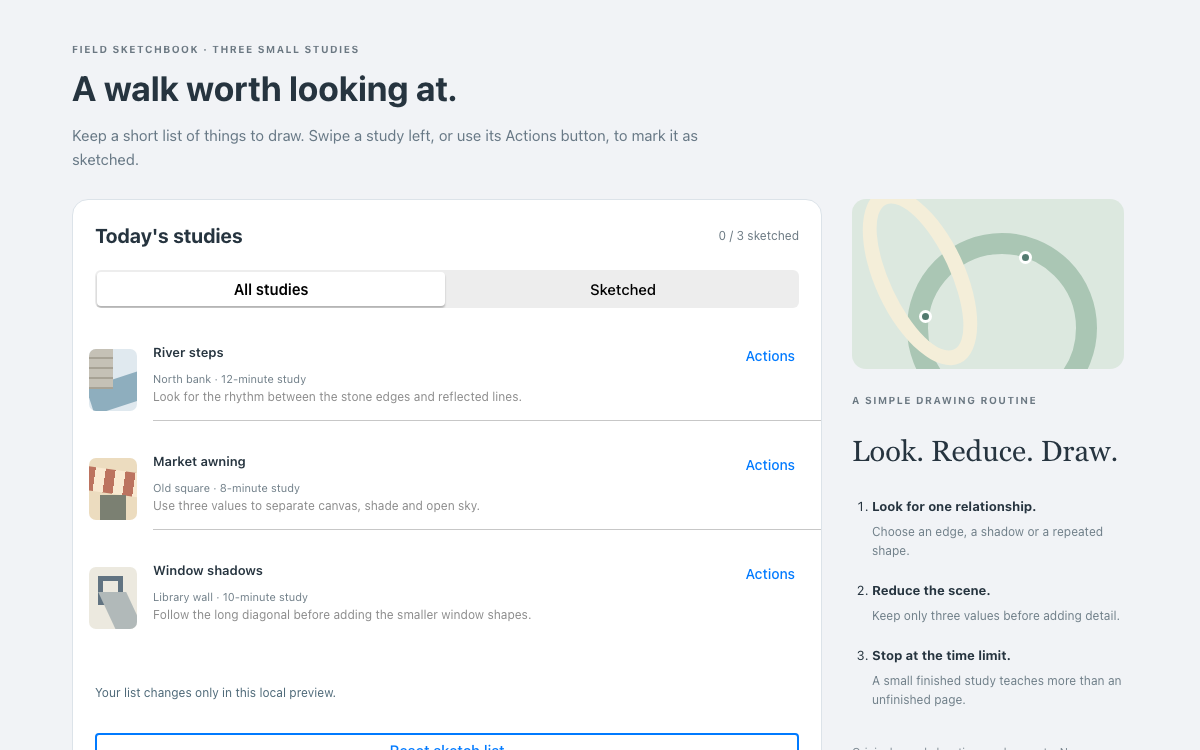The width and height of the screenshot is (1200, 750).
Task: Click the 'Your list changes only' note
Action: point(215,692)
